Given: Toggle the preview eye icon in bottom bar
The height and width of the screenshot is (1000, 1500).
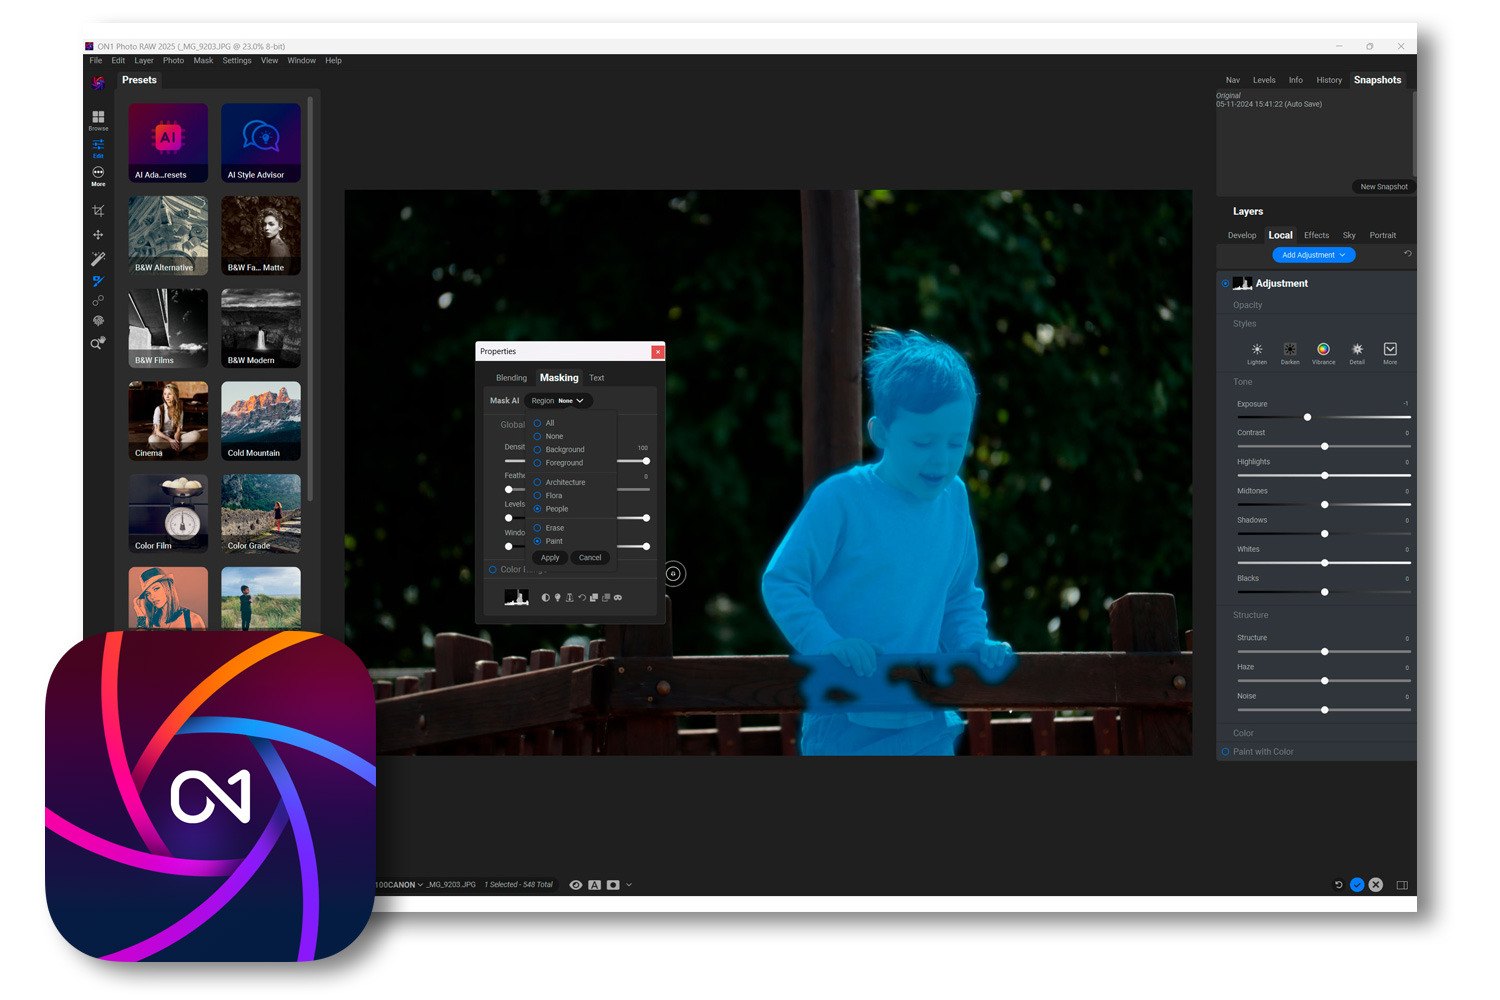Looking at the screenshot, I should (x=576, y=885).
